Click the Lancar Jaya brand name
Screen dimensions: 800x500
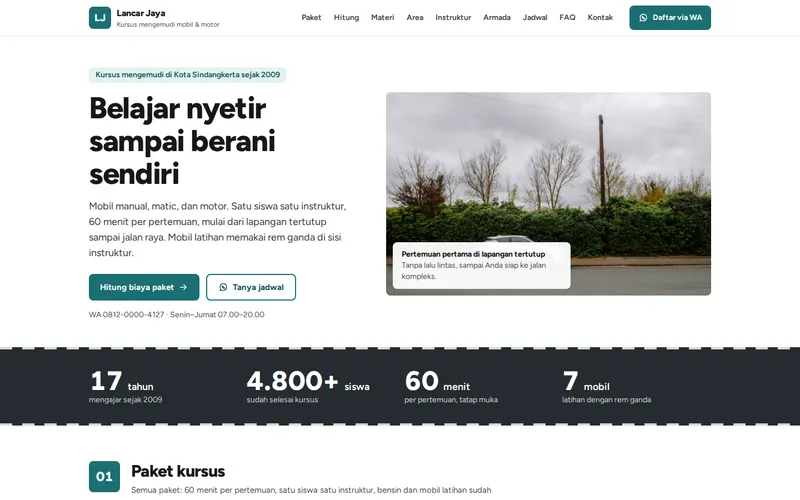(141, 13)
